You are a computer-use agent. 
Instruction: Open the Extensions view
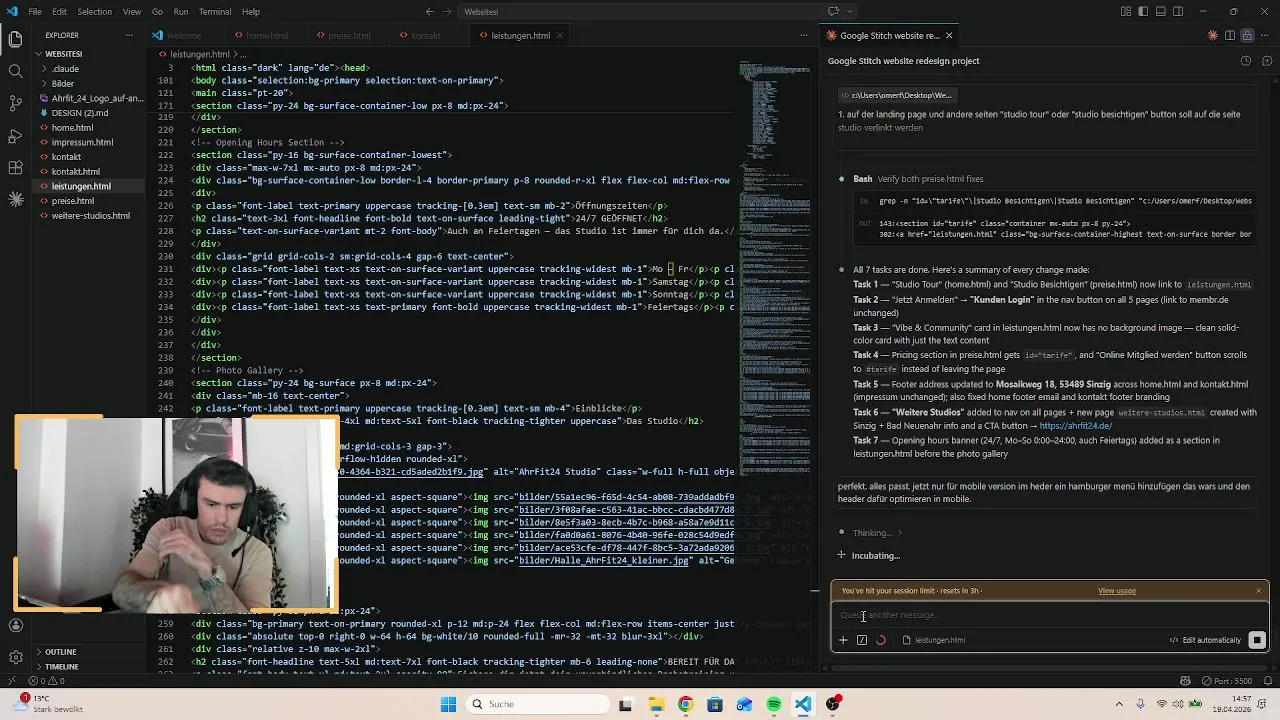[x=15, y=168]
